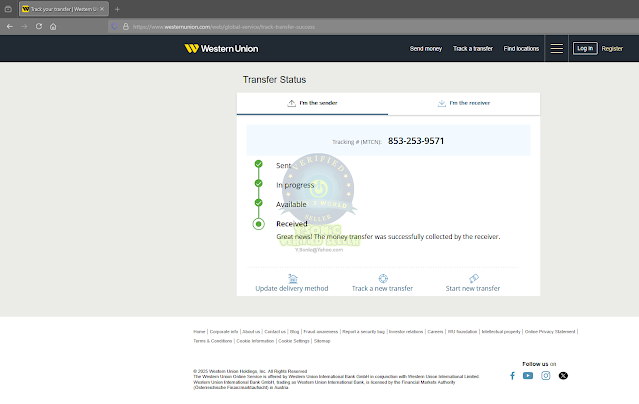Open the About us footer link
This screenshot has width=639, height=404.
251,331
